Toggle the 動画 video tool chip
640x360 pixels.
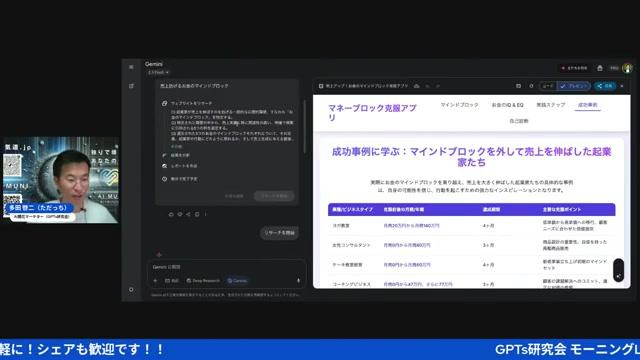pyautogui.click(x=172, y=280)
